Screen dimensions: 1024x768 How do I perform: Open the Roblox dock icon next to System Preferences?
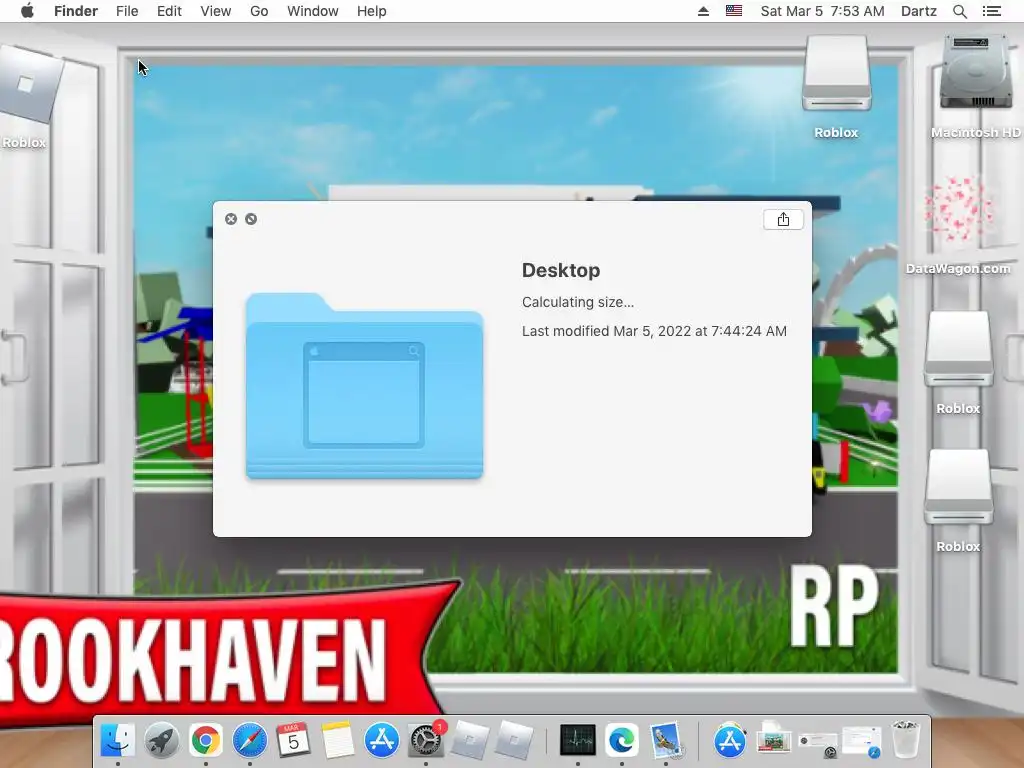(x=469, y=741)
